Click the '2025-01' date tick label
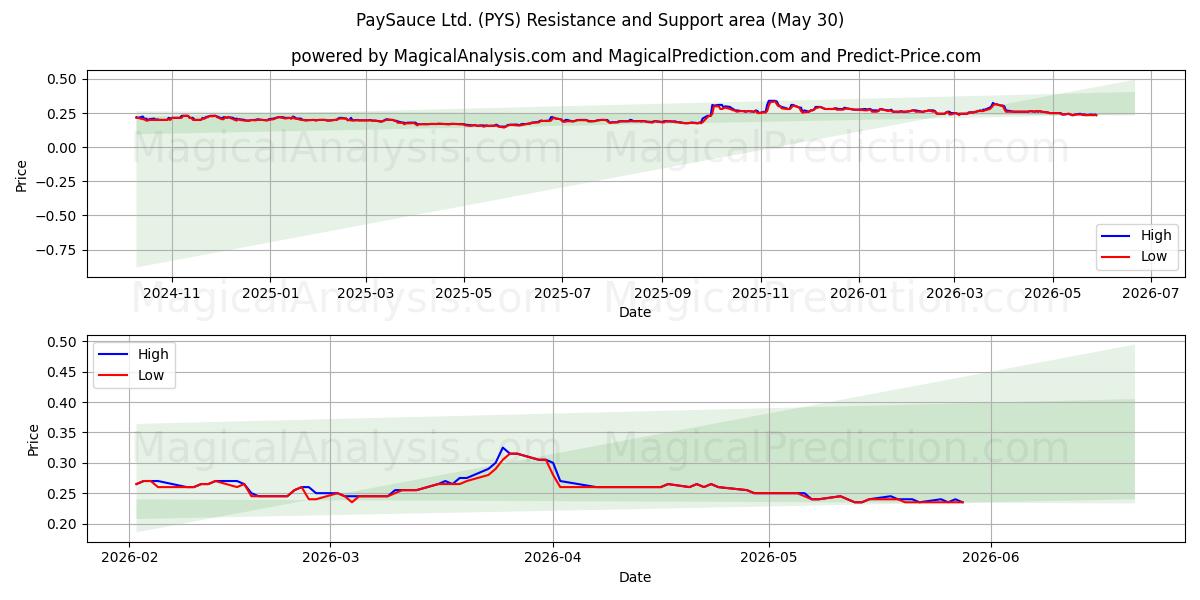This screenshot has width=1200, height=600. (270, 293)
